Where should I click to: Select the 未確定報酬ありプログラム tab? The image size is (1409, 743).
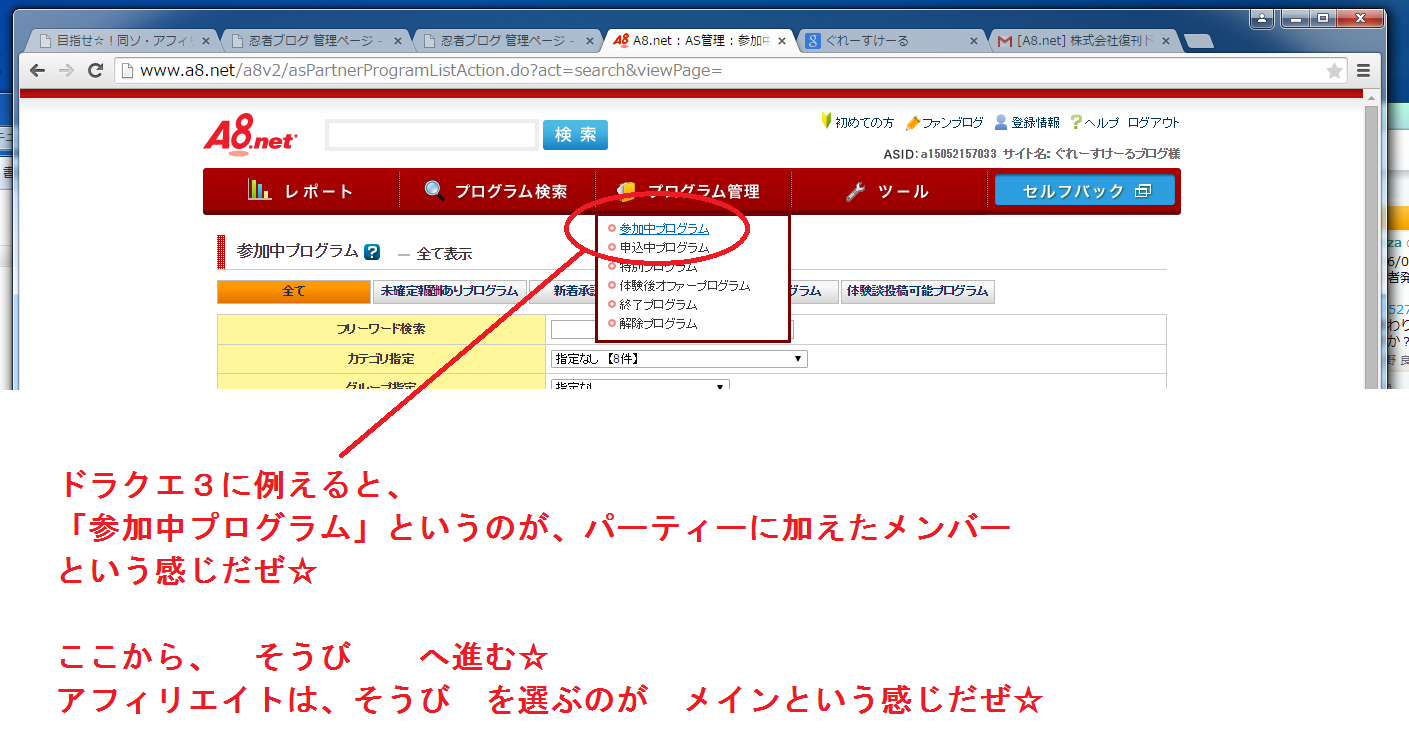(x=450, y=291)
